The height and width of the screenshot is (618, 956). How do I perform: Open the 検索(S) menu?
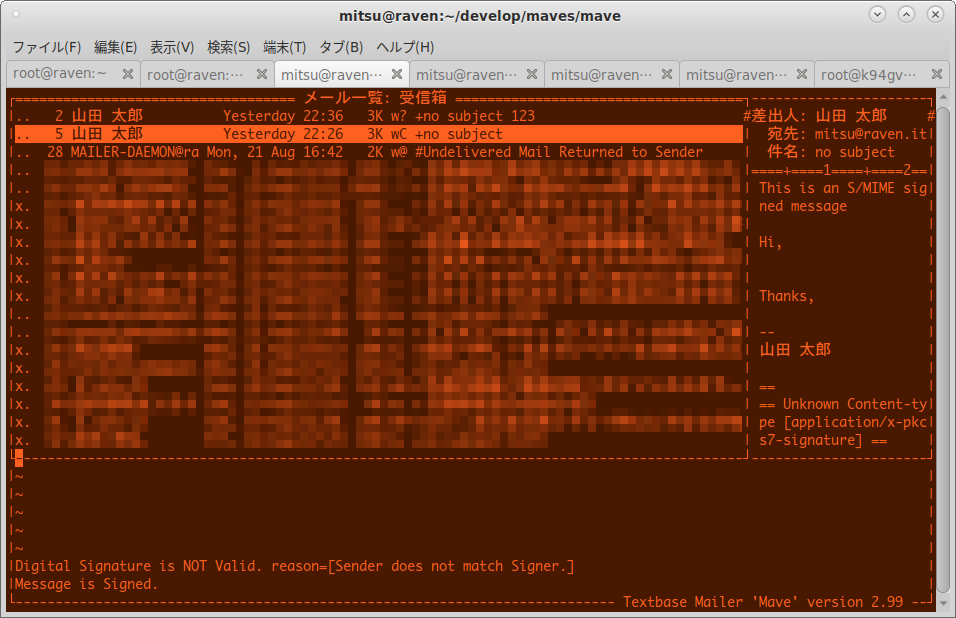pos(228,47)
